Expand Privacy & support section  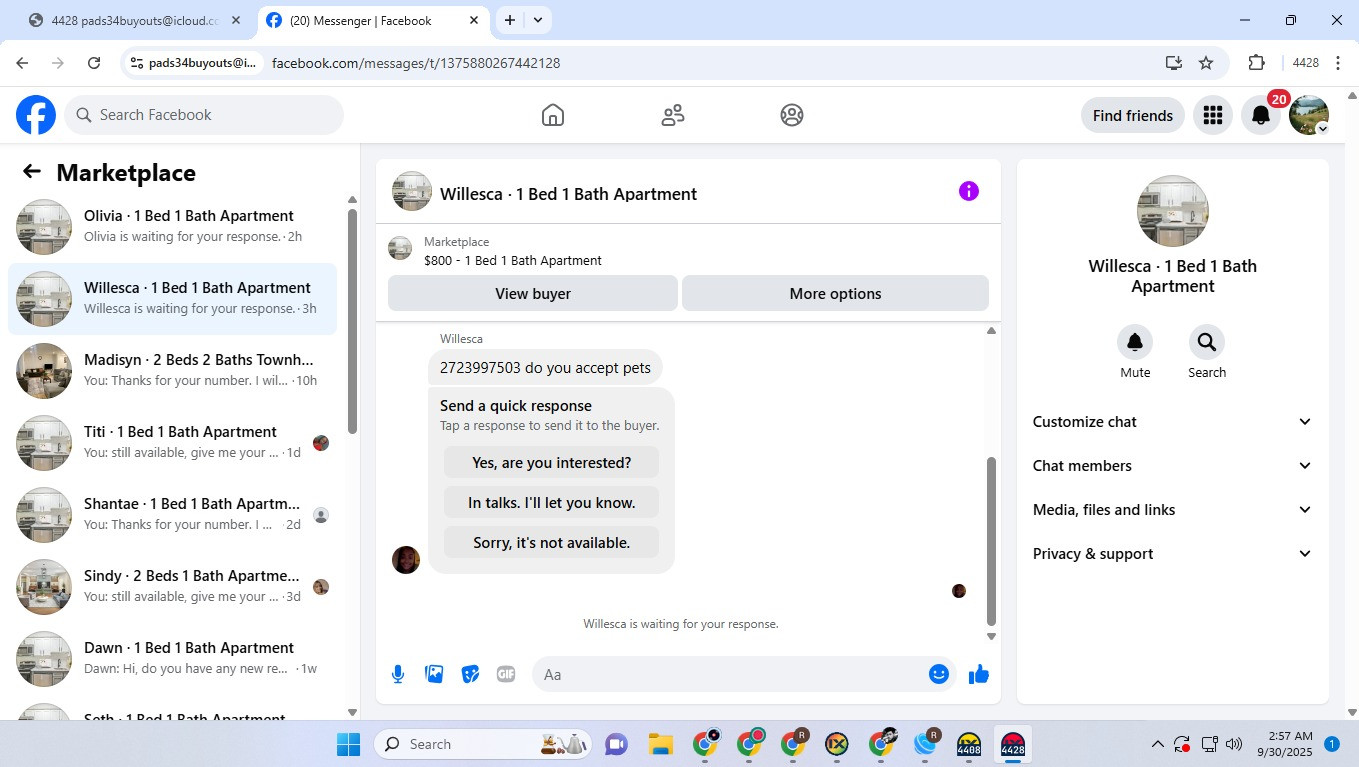point(1173,554)
